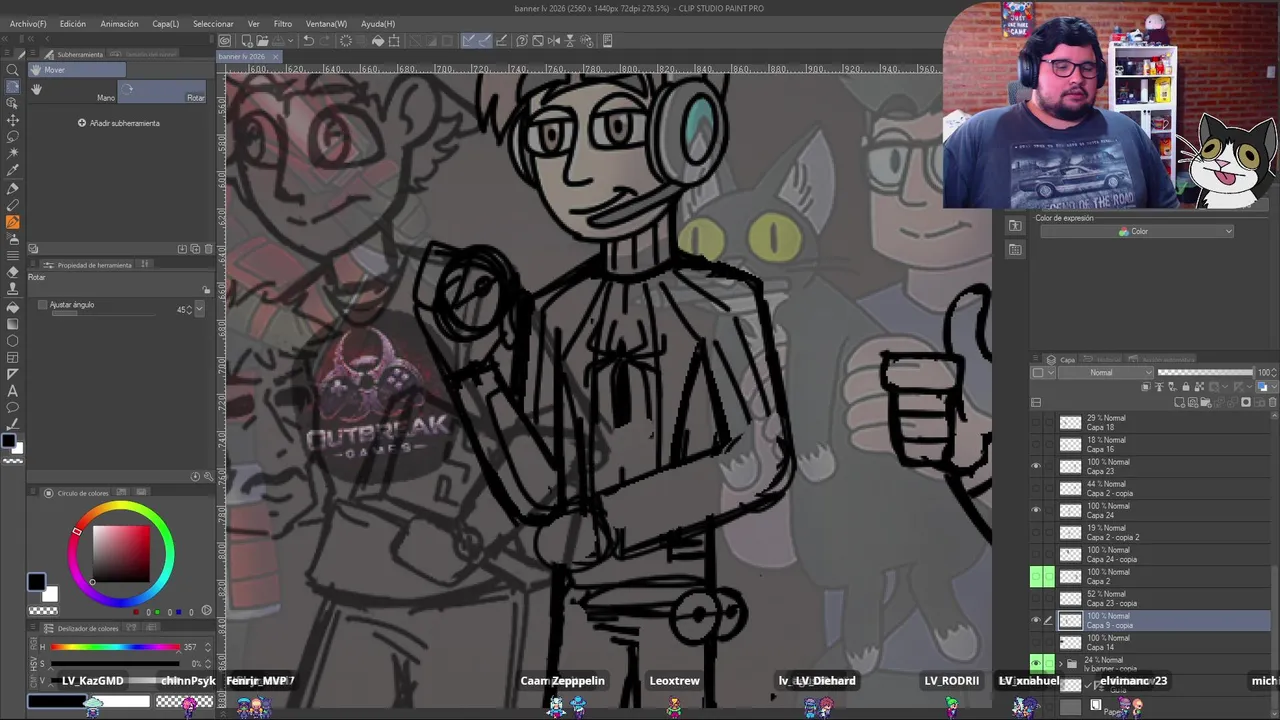1280x720 pixels.
Task: Click the New raster layer icon
Action: tap(1181, 402)
